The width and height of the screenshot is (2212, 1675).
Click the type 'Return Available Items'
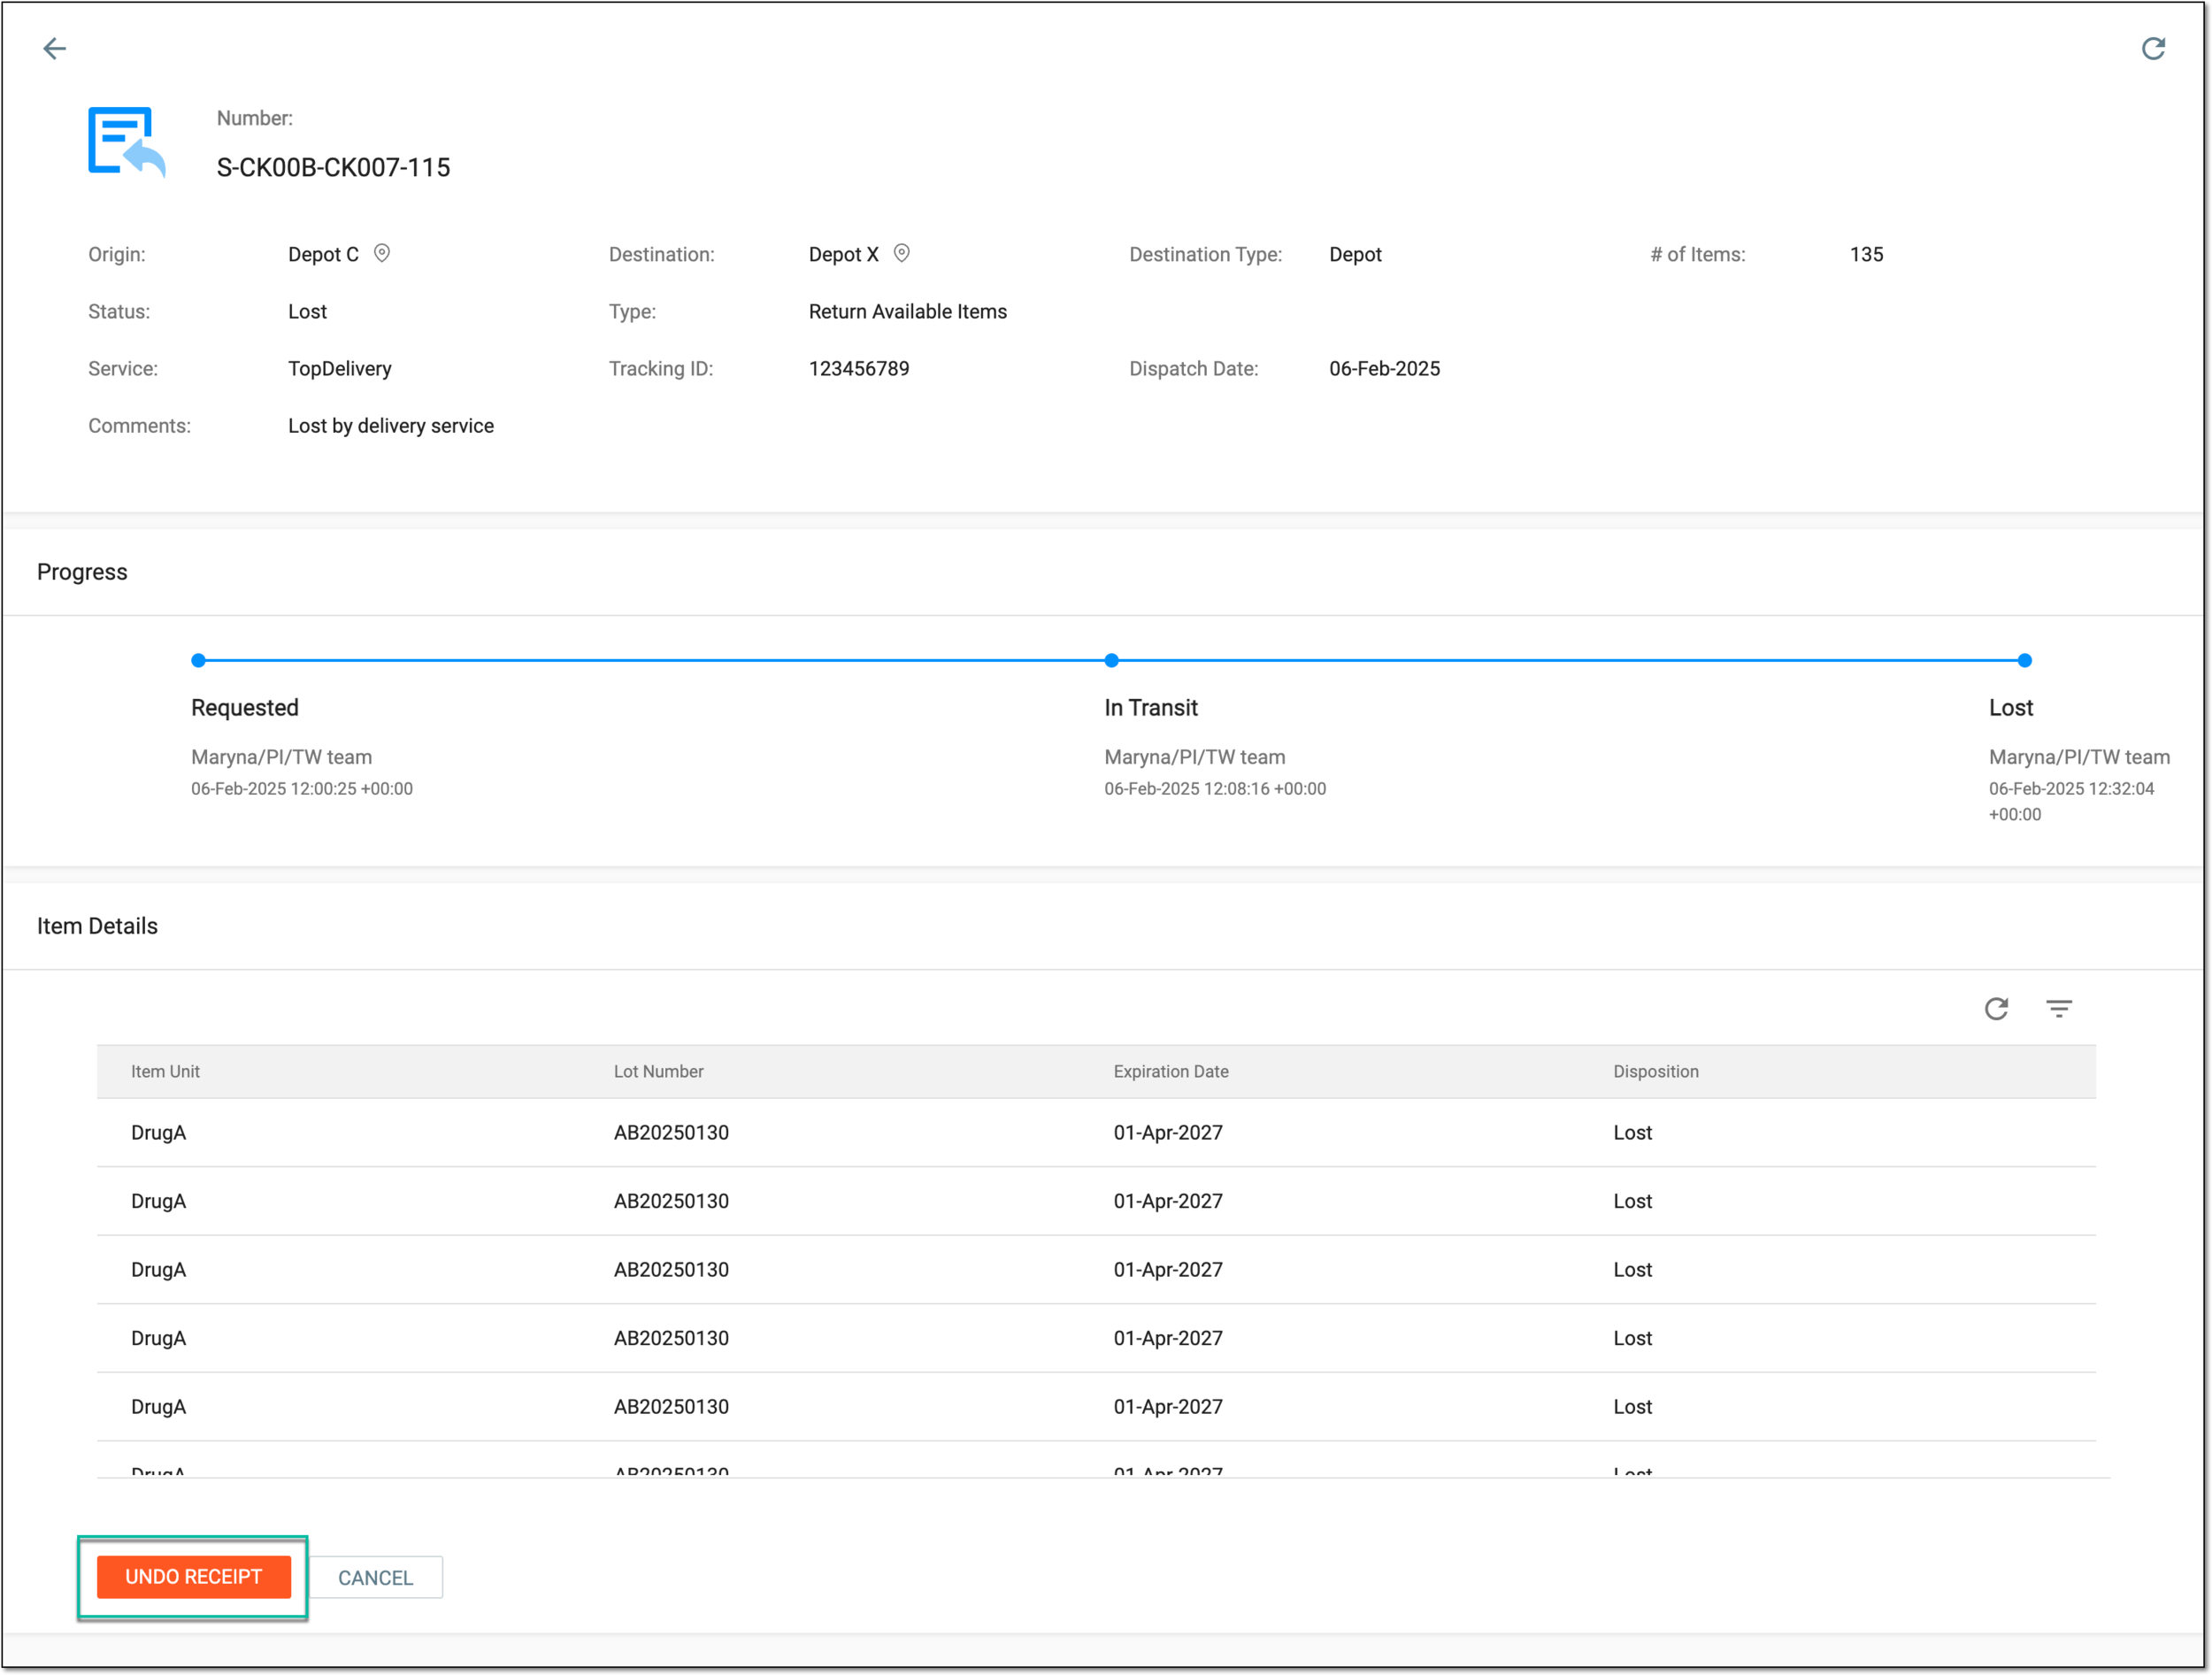click(908, 311)
